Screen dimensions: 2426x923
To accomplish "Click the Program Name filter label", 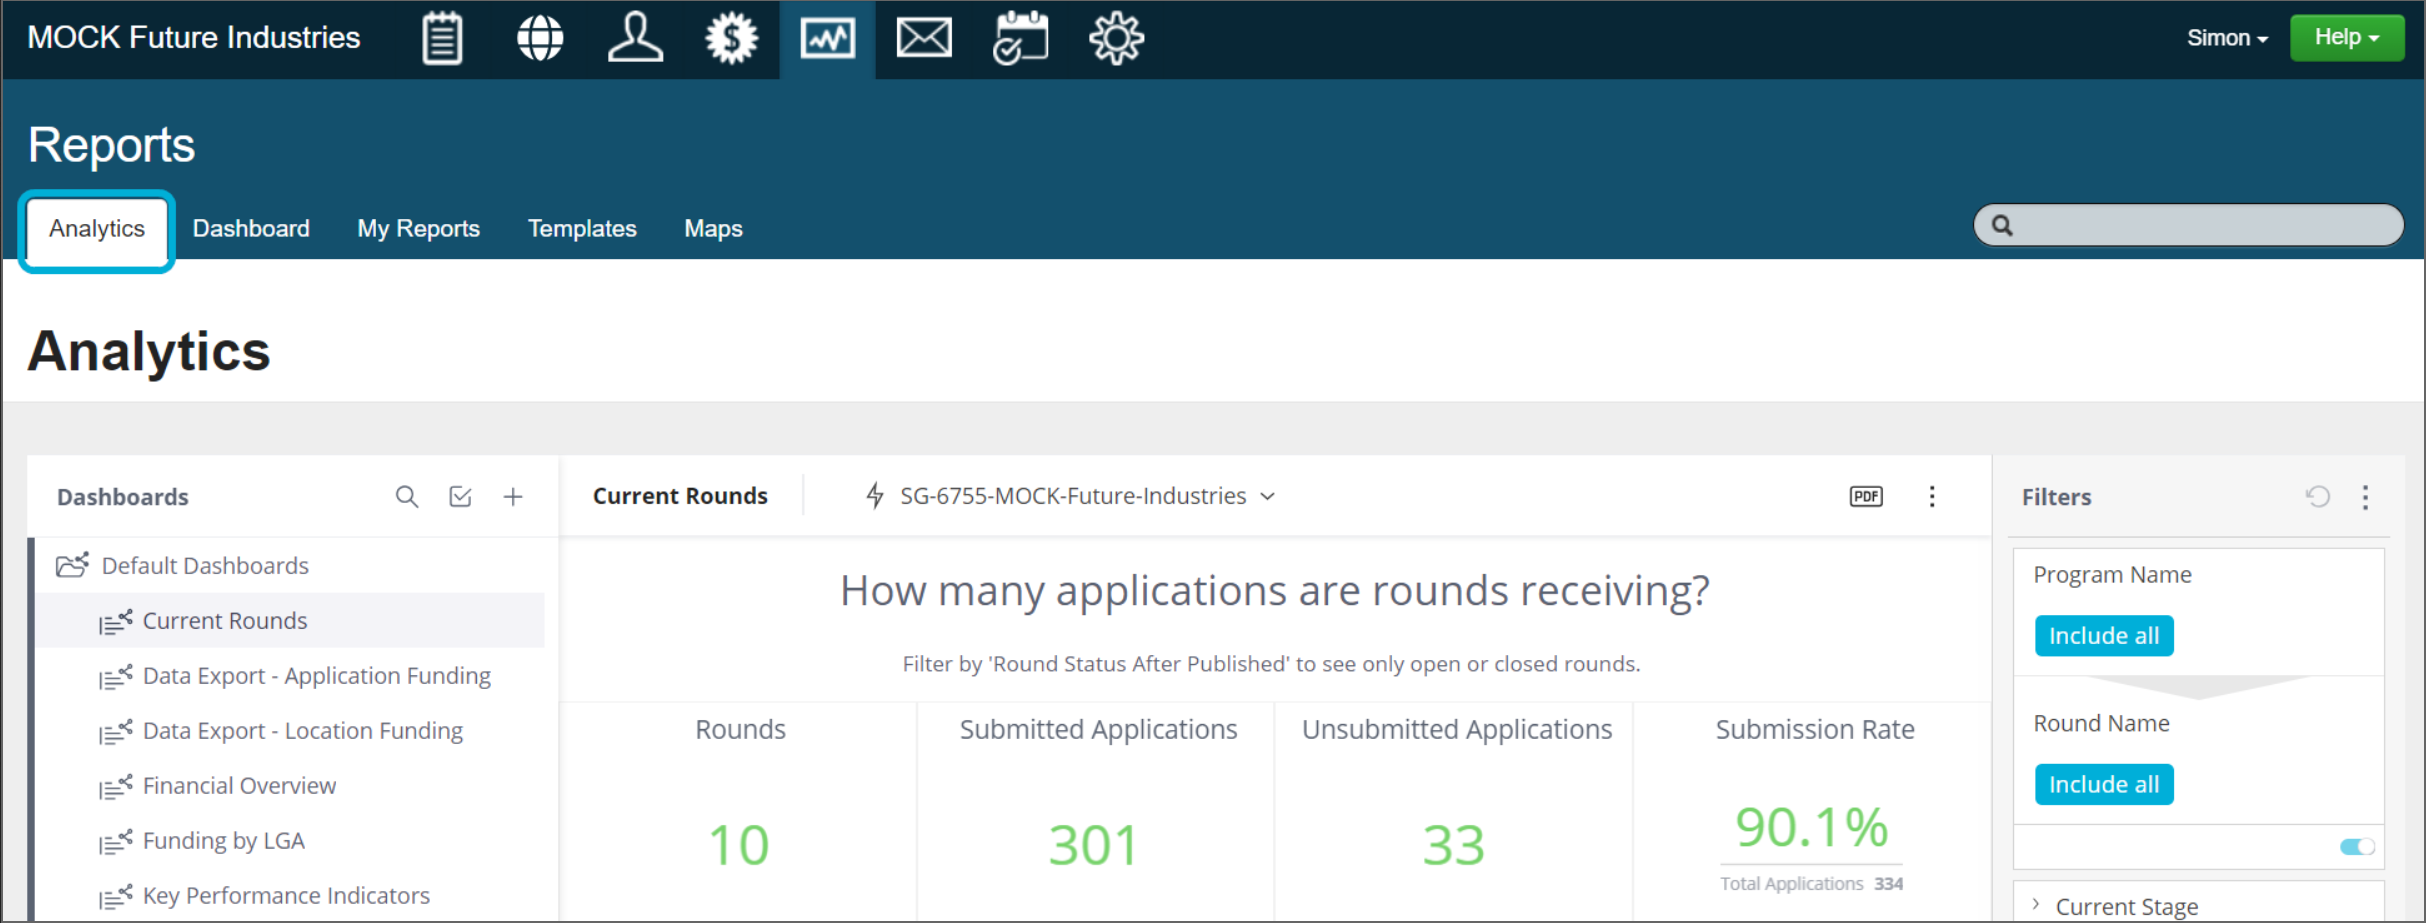I will (x=2112, y=575).
